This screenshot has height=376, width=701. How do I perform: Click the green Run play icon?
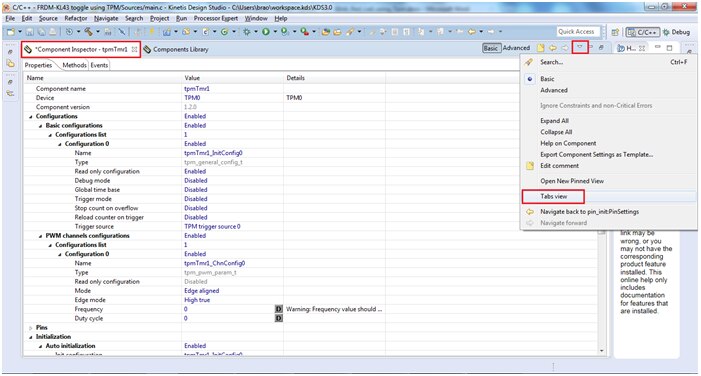(266, 32)
